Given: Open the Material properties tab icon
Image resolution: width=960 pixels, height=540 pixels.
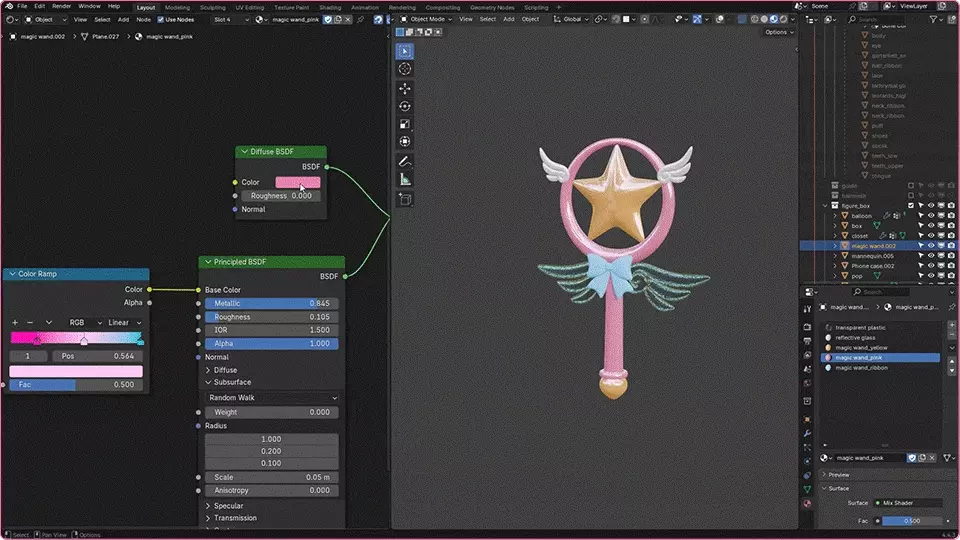Looking at the screenshot, I should [x=807, y=503].
